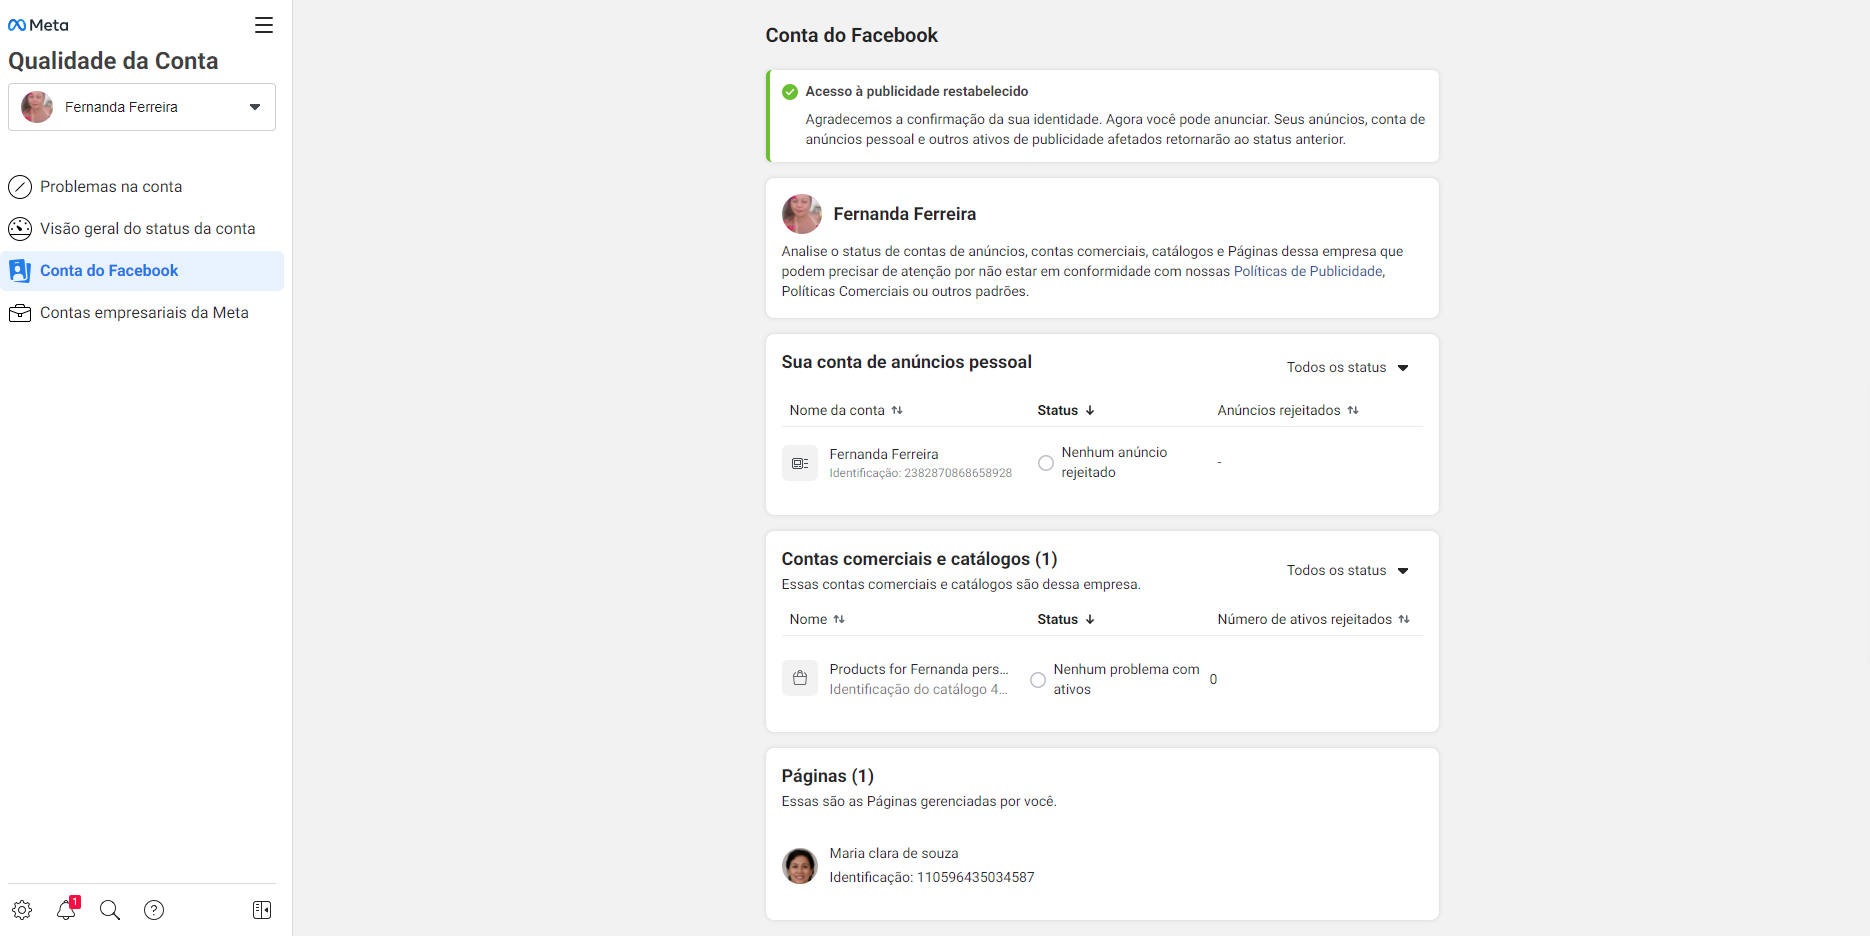The height and width of the screenshot is (936, 1870).
Task: Sort by Nome da conta arrows
Action: click(897, 410)
